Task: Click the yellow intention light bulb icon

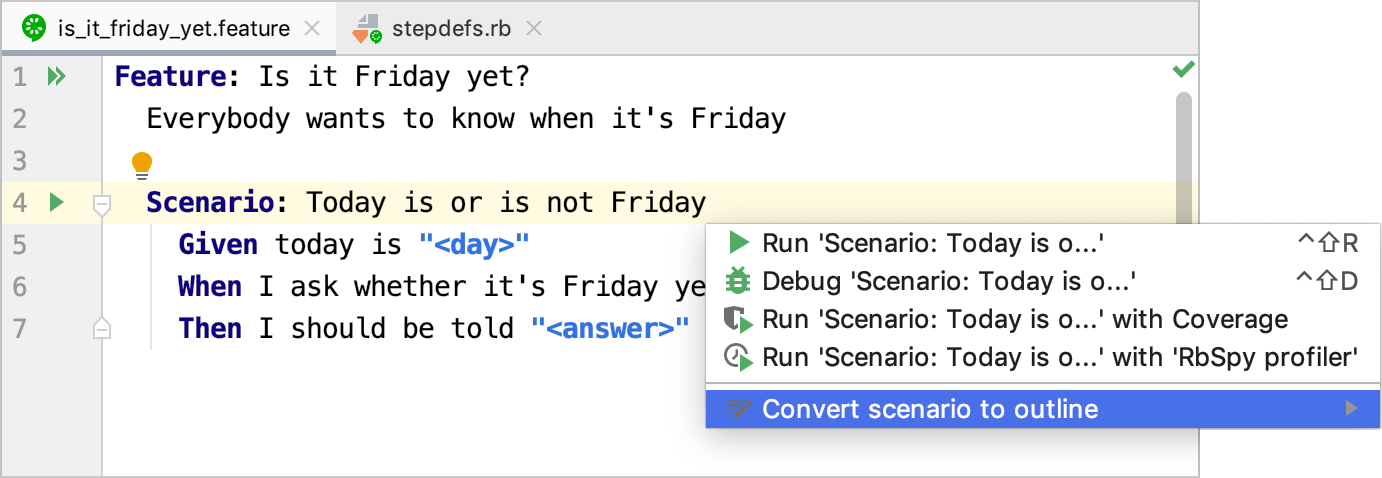Action: coord(142,164)
